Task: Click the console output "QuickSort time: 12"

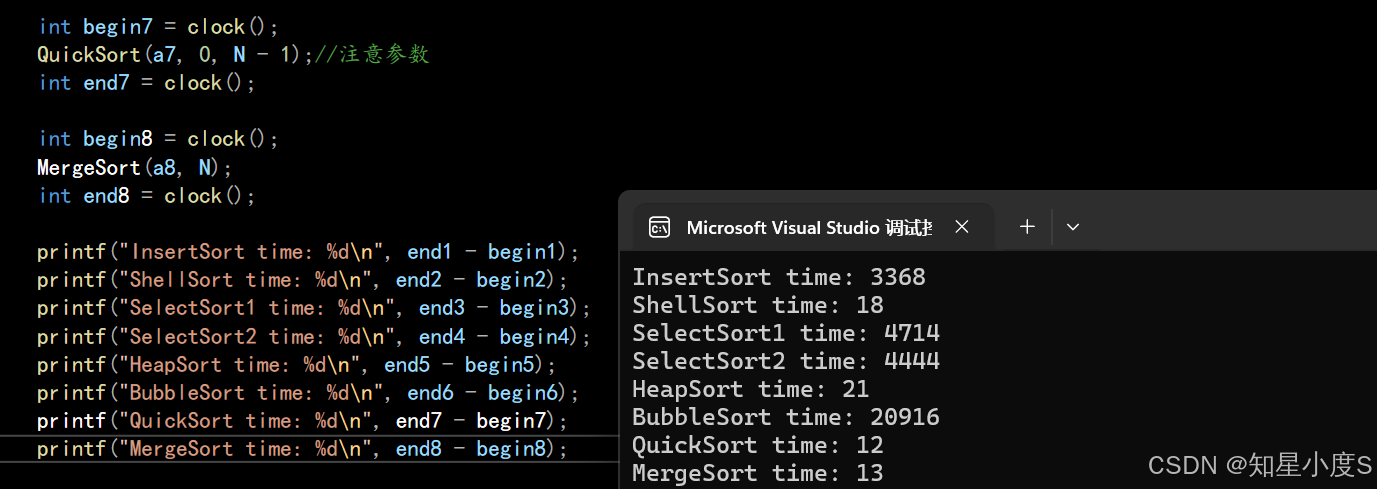Action: (757, 445)
